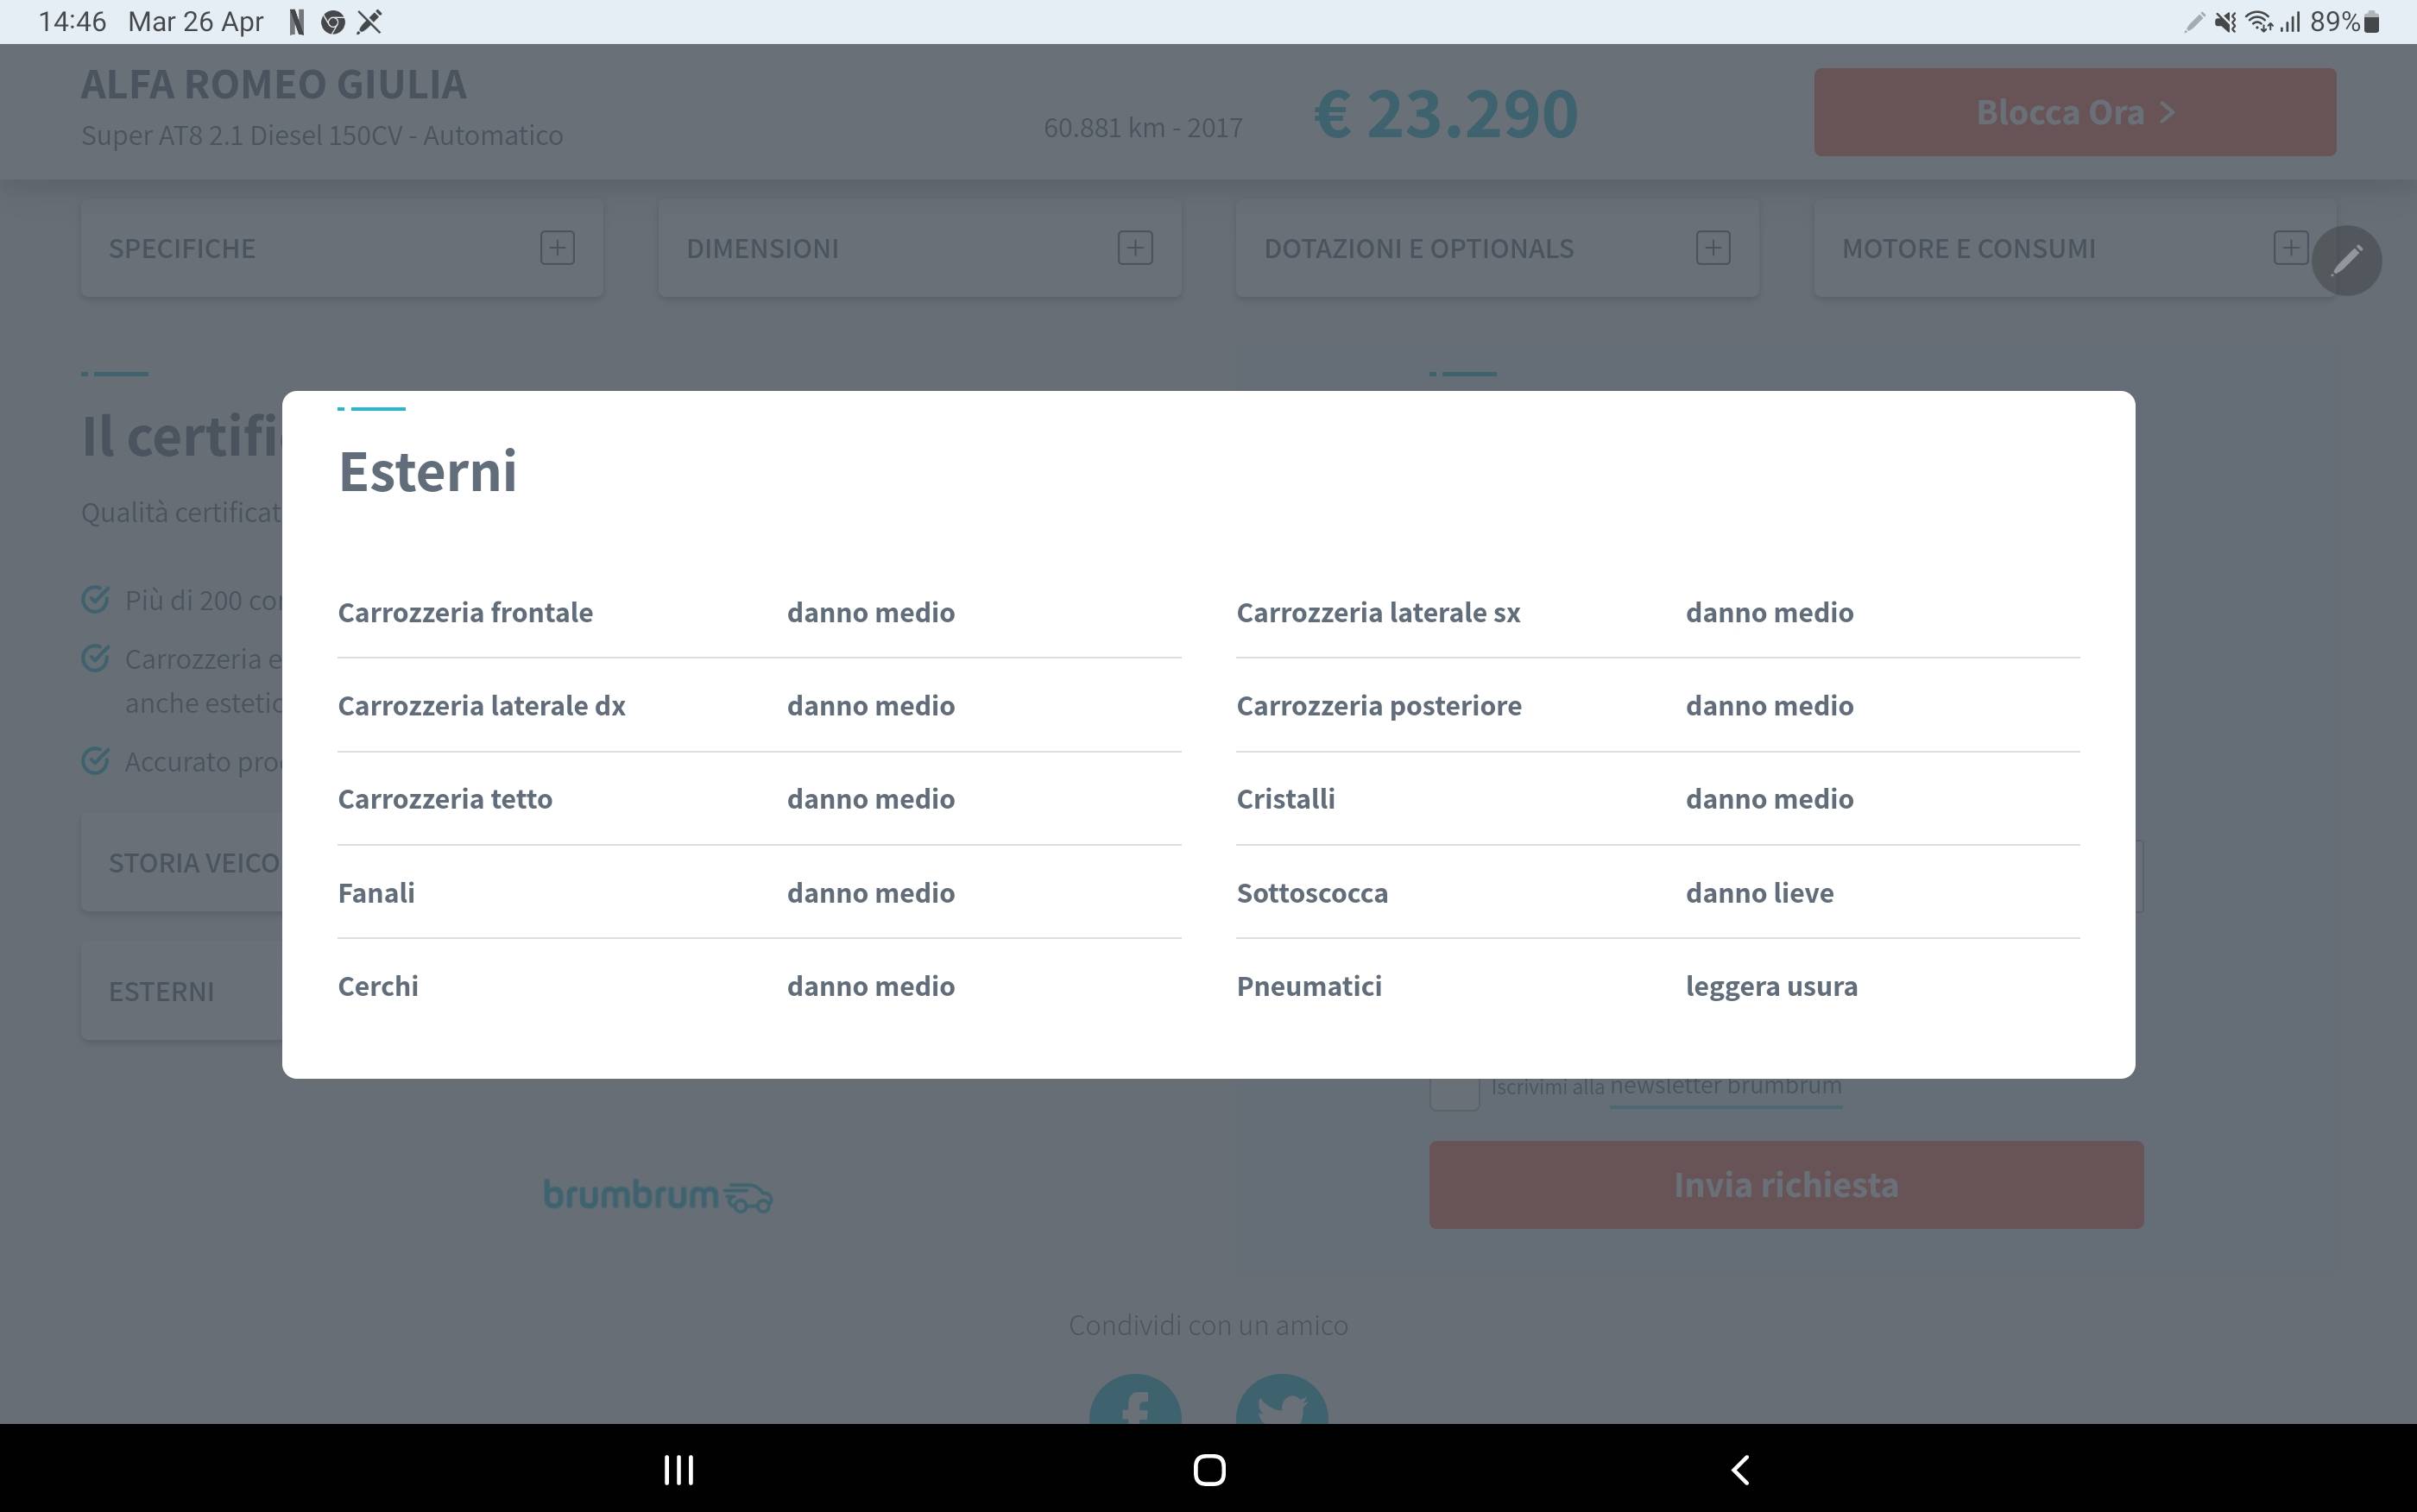2417x1512 pixels.
Task: Tap the Wi-Fi status bar icon
Action: (2258, 22)
